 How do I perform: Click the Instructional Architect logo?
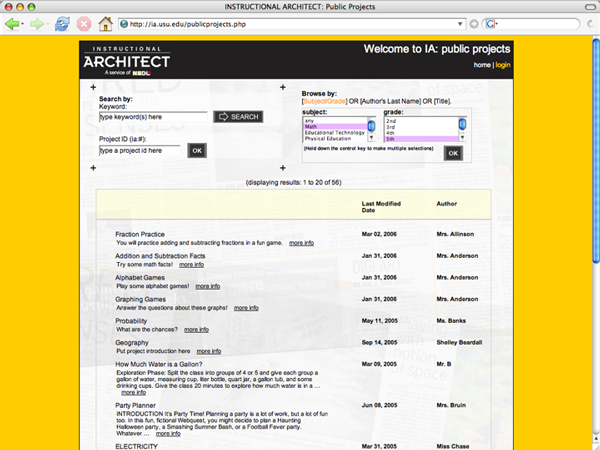[x=127, y=61]
